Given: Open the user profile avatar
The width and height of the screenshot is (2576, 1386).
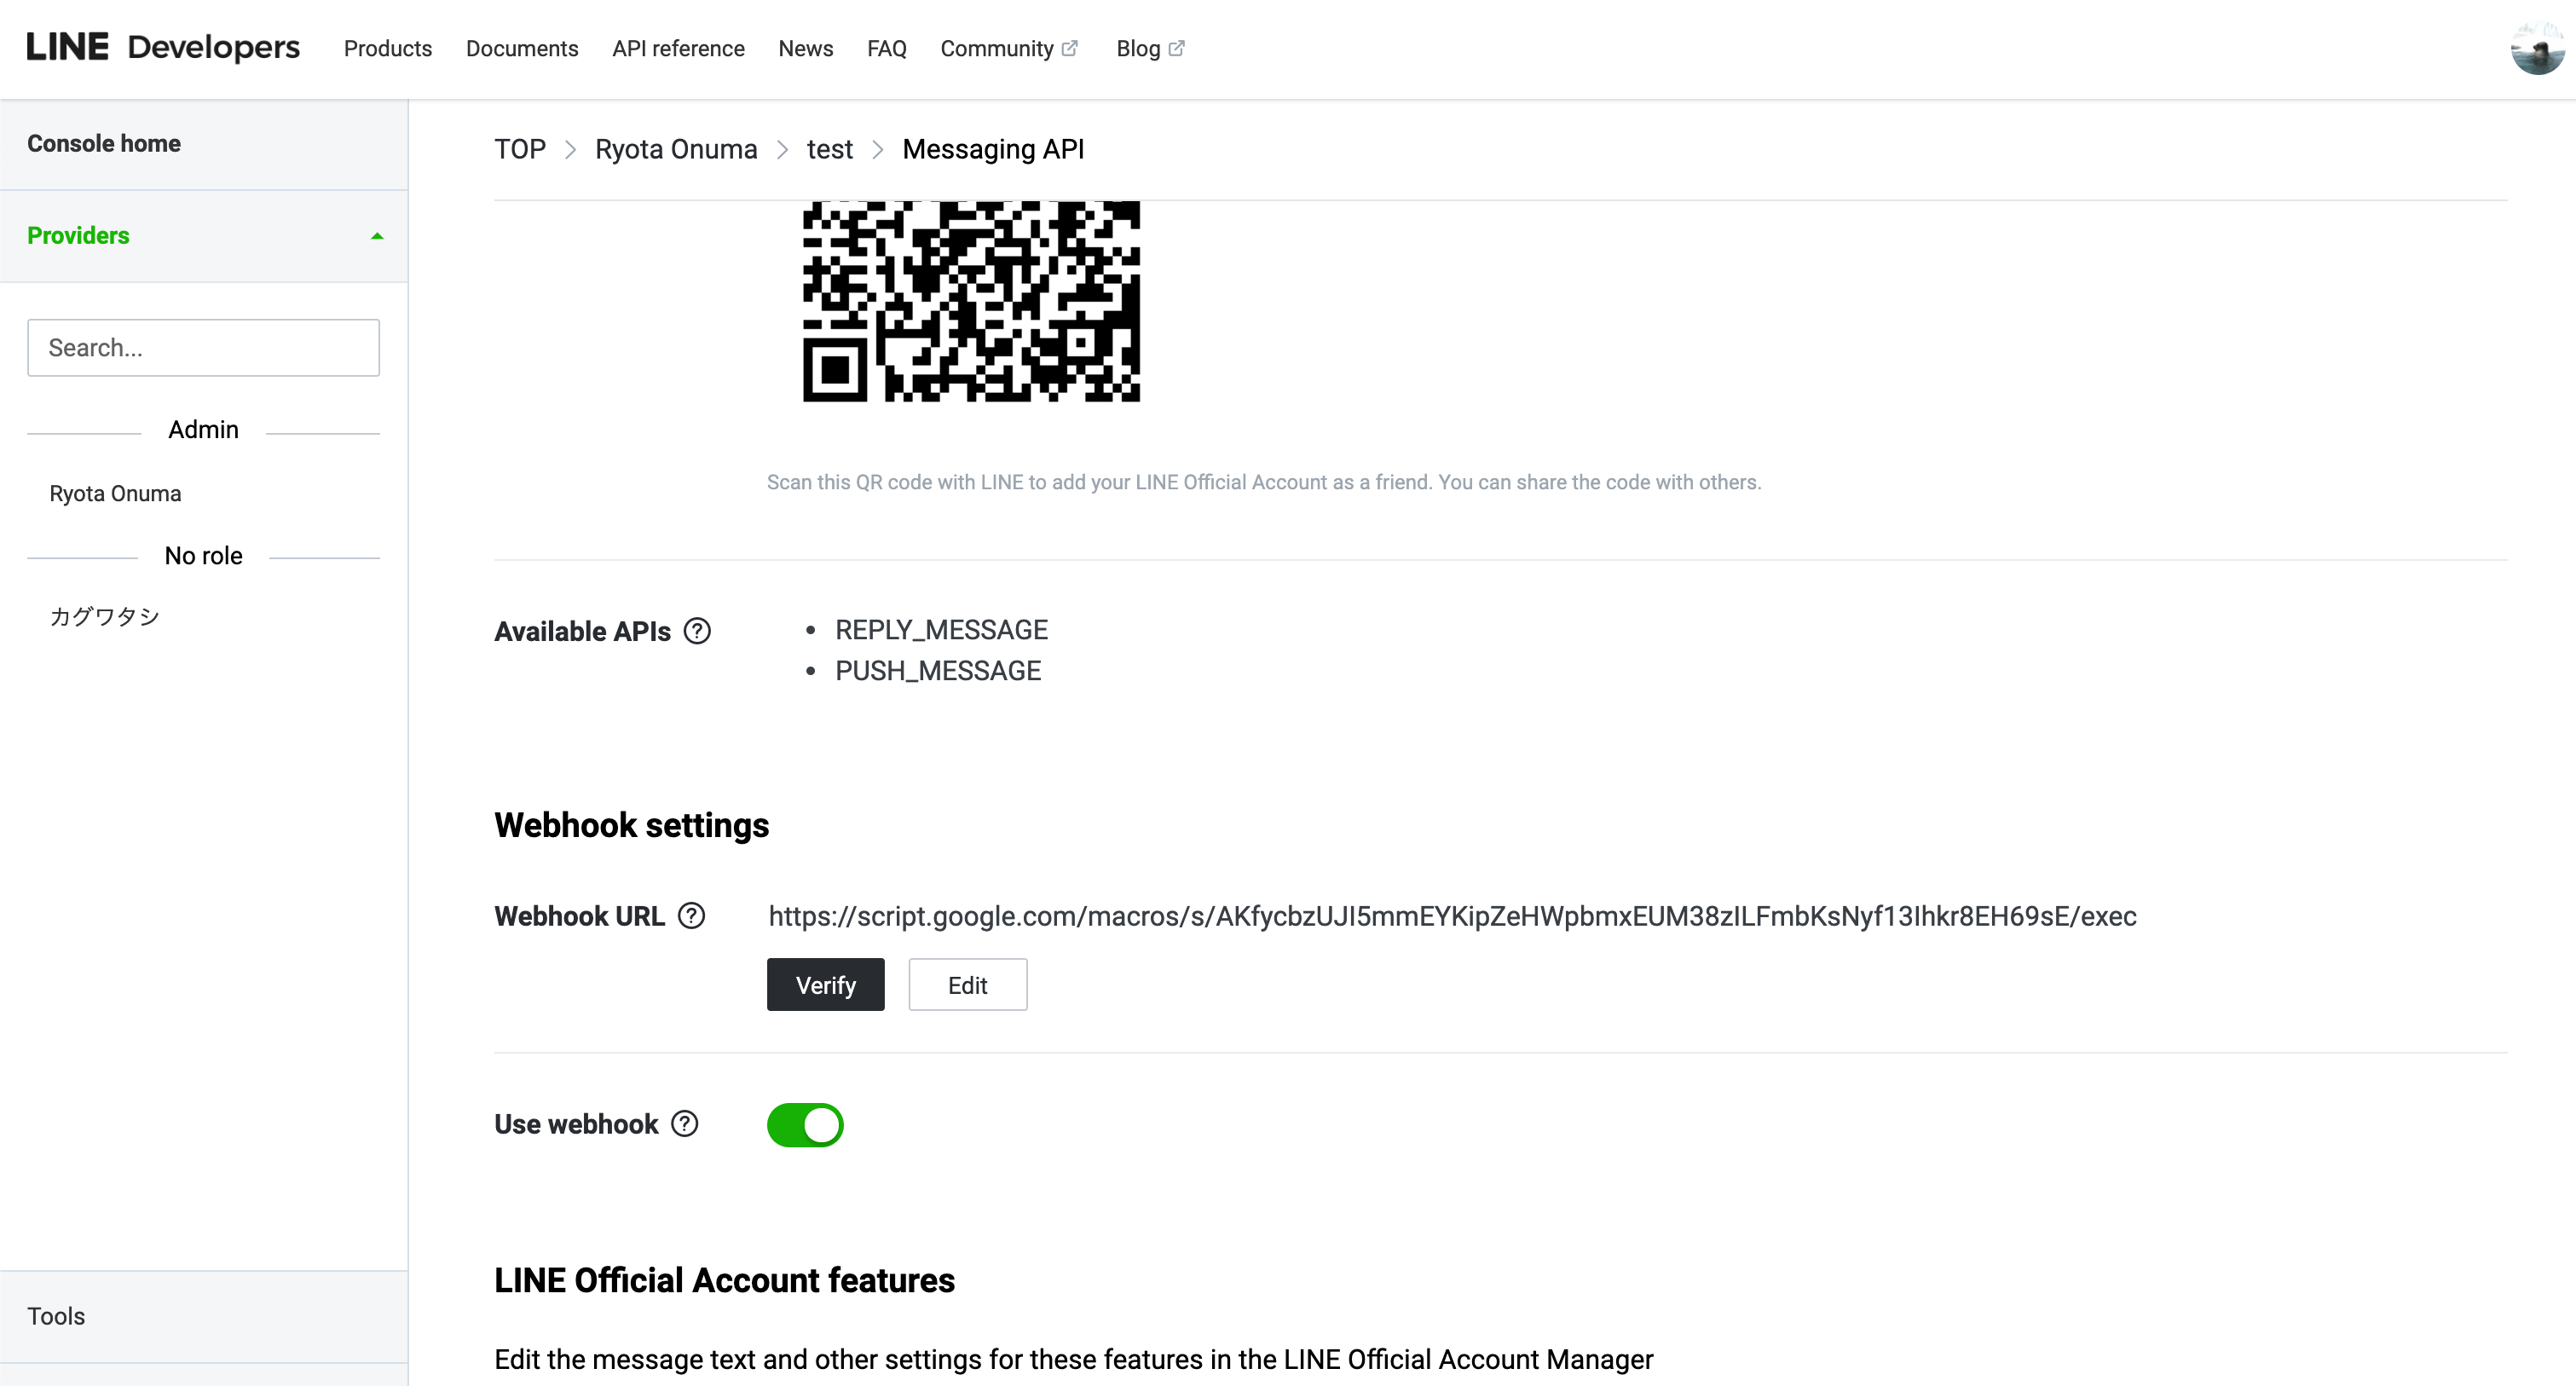Looking at the screenshot, I should pos(2537,48).
